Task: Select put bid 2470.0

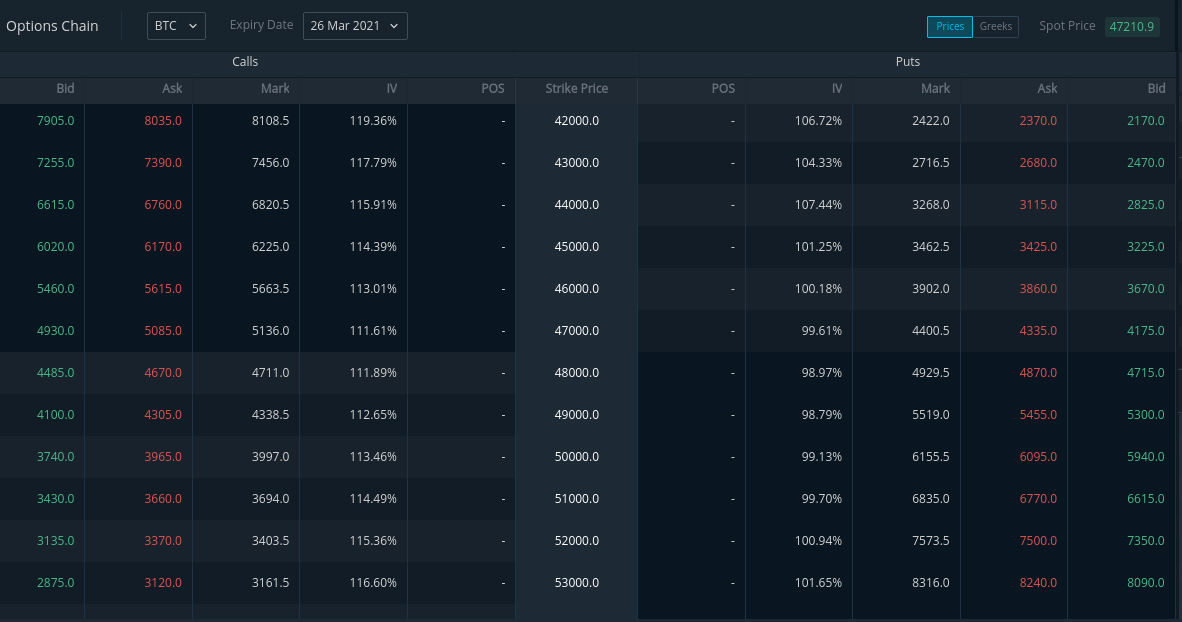Action: (1146, 163)
